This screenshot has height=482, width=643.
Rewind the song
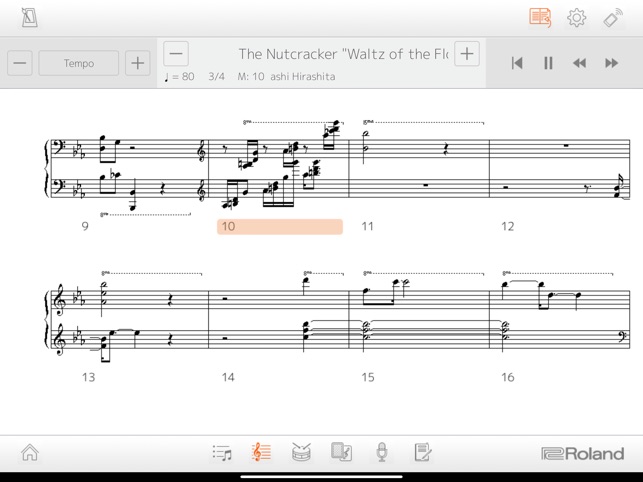coord(579,63)
